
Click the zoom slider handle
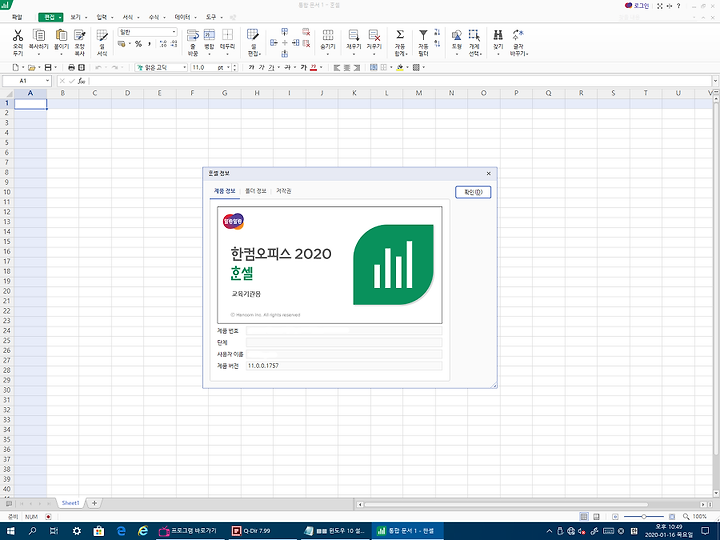click(644, 517)
